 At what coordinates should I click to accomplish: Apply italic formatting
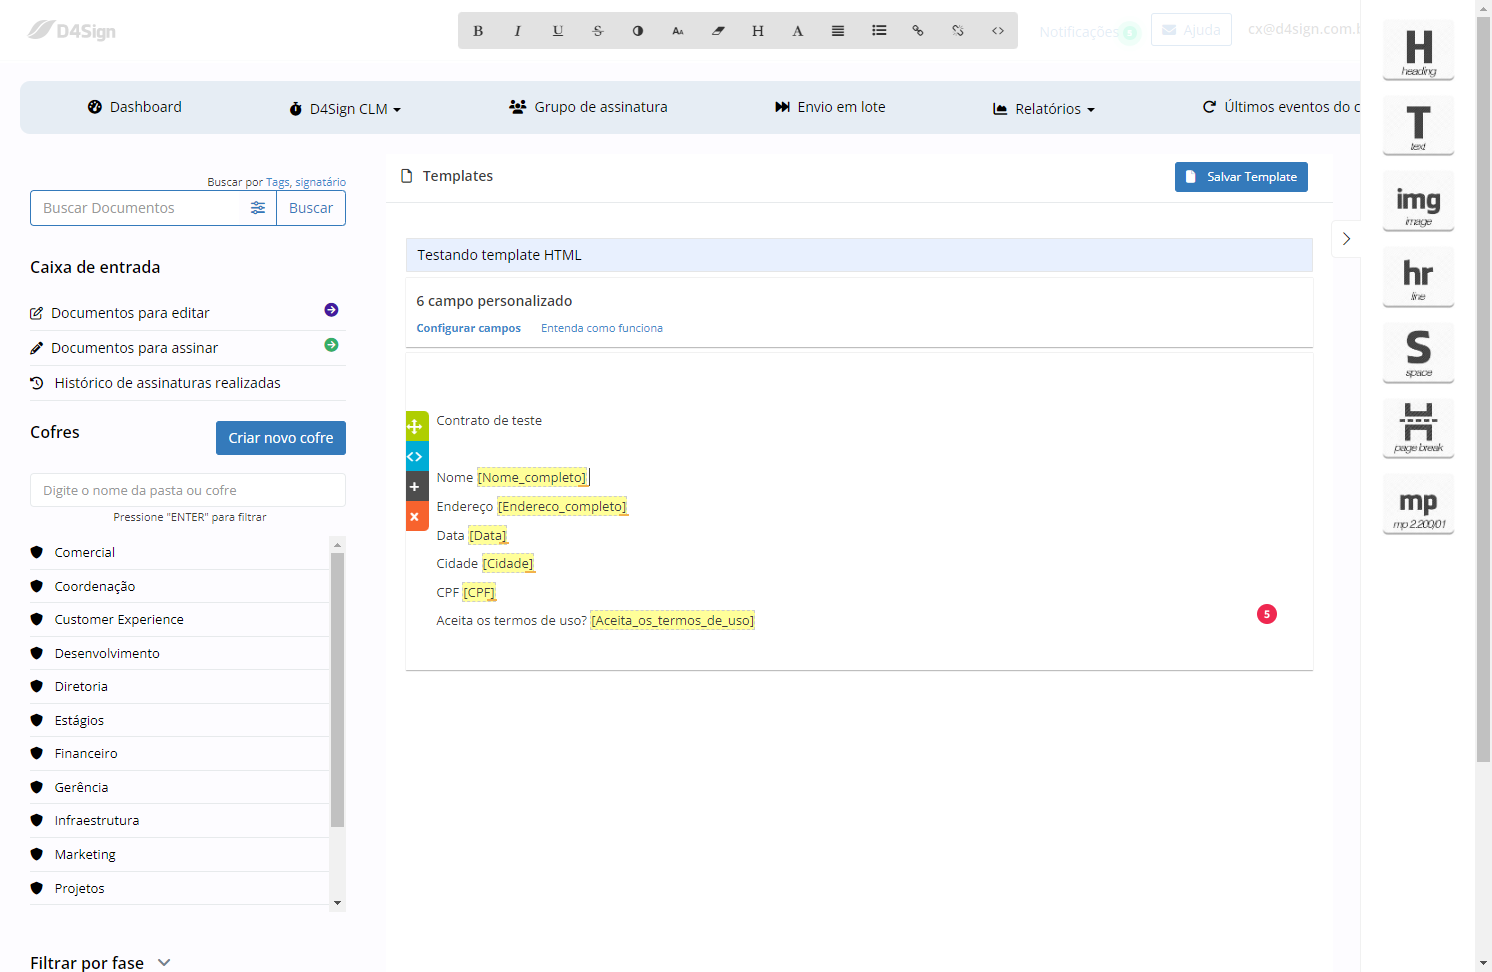tap(518, 31)
